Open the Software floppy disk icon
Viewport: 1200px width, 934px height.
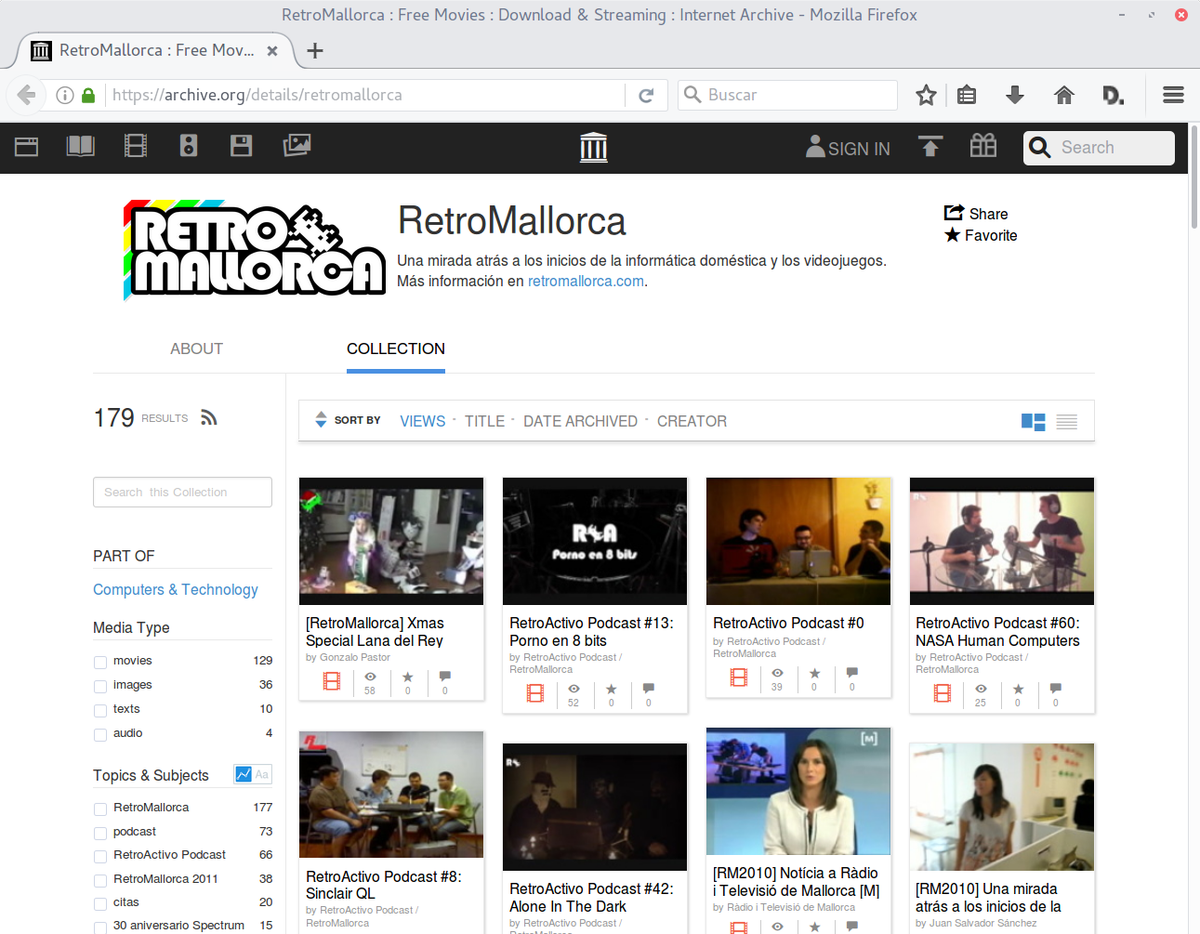(241, 147)
